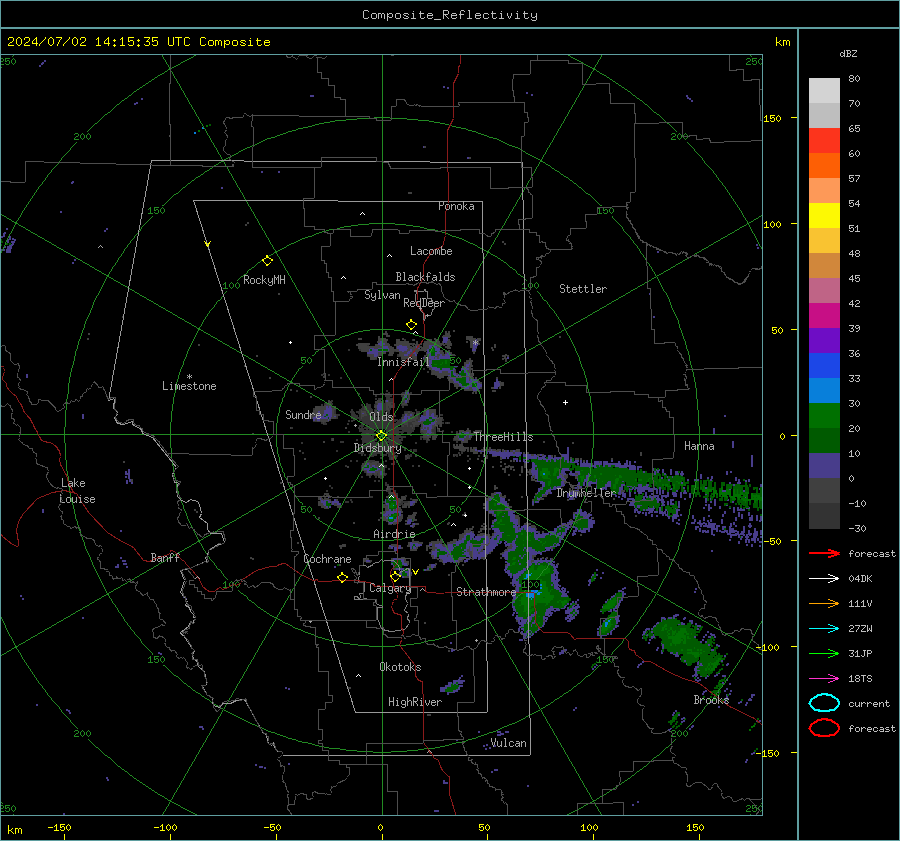The height and width of the screenshot is (841, 900).
Task: Click the Banff city label
Action: [165, 557]
